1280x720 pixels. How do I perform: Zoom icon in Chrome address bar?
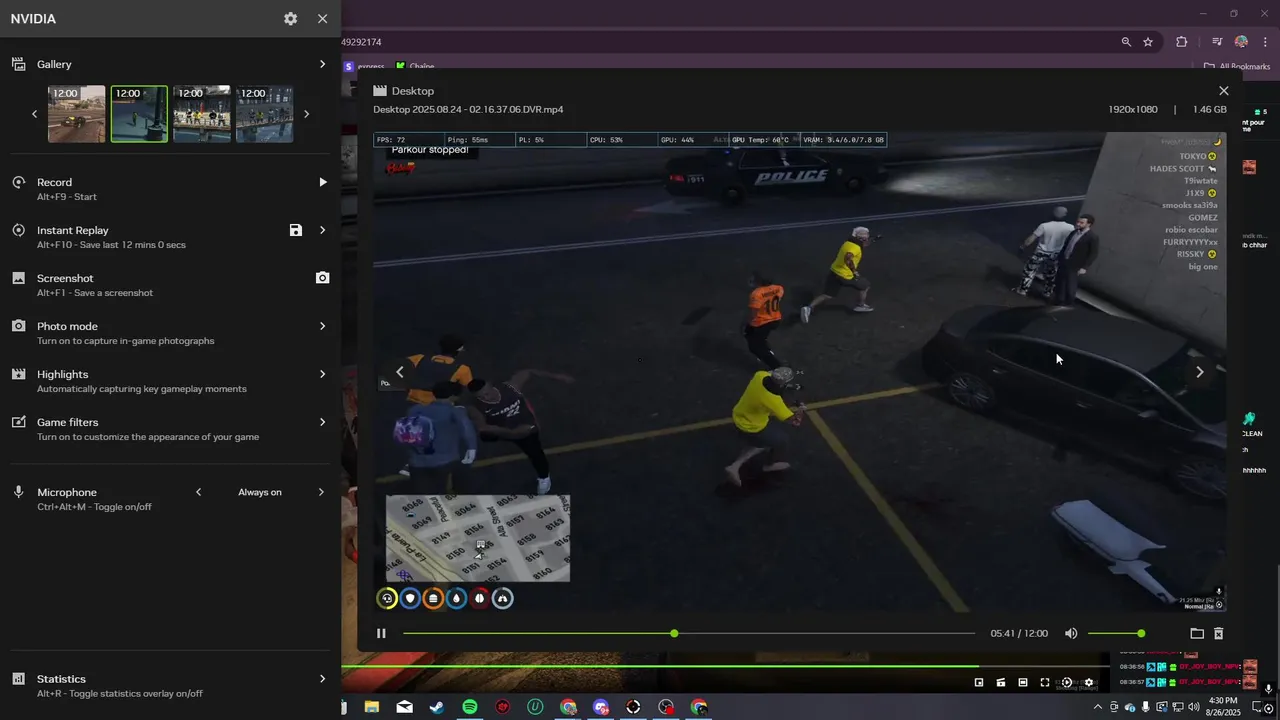pos(1126,42)
